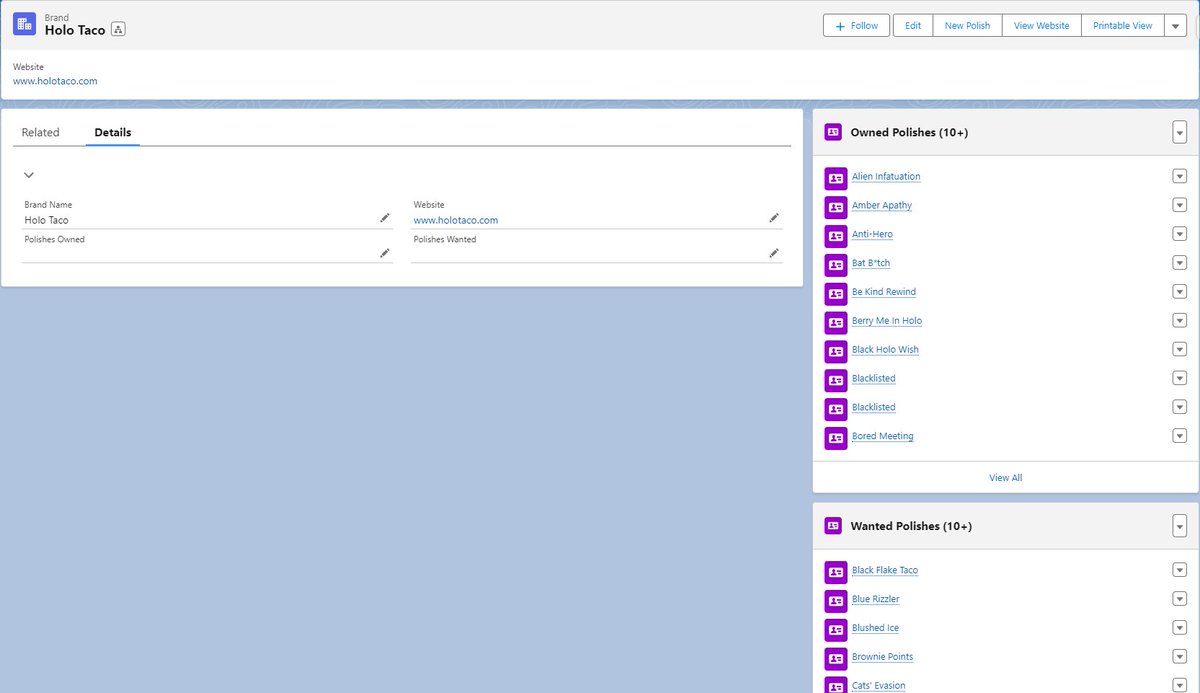This screenshot has width=1200, height=693.
Task: Open the Bored Meeting polish record
Action: click(883, 436)
